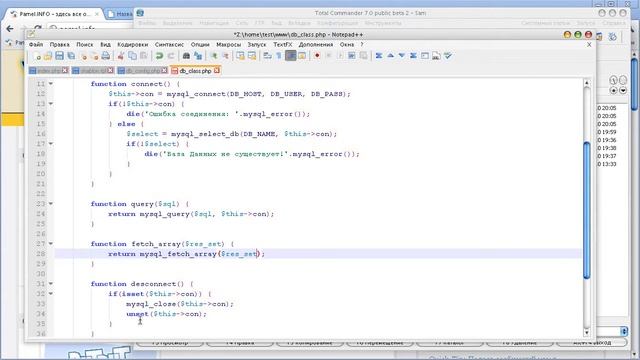Undo last edit with green arrow icon
640x360 pixels.
point(159,56)
